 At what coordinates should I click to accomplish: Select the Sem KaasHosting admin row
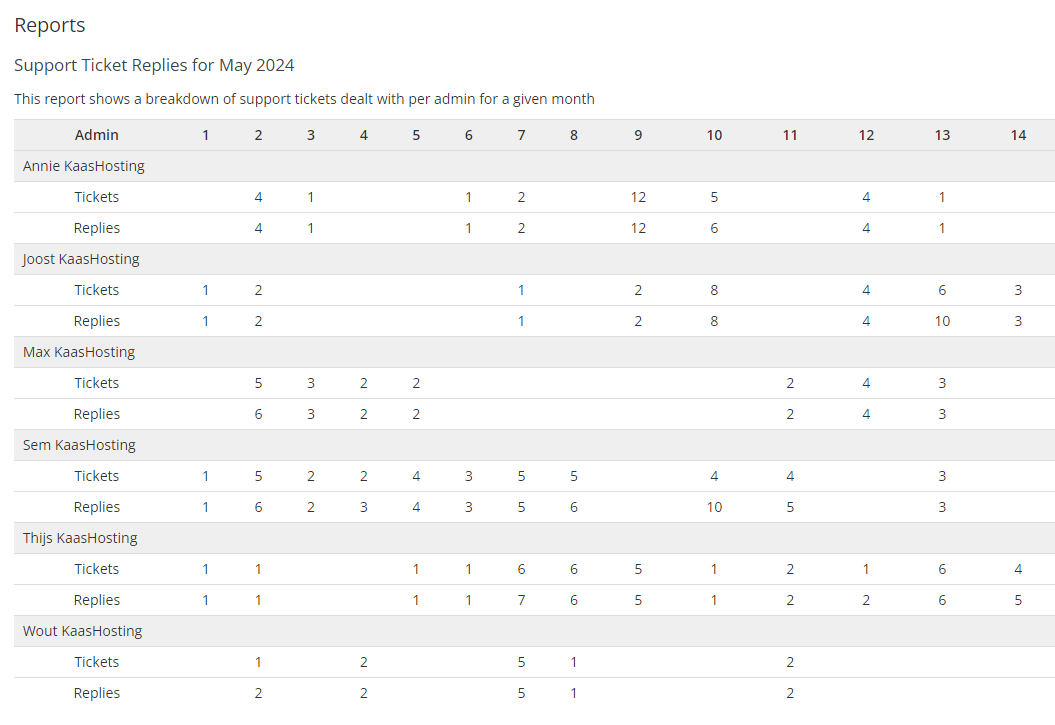(79, 445)
